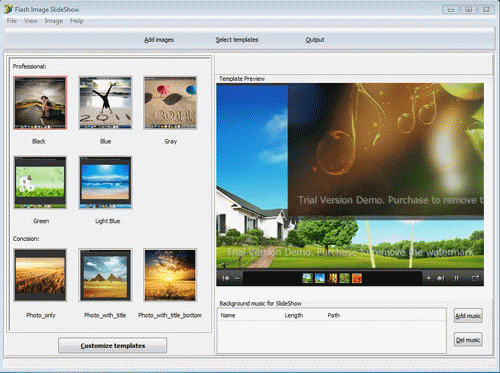Jump to last slide in preview player
Viewport: 500px width, 373px height.
(441, 278)
